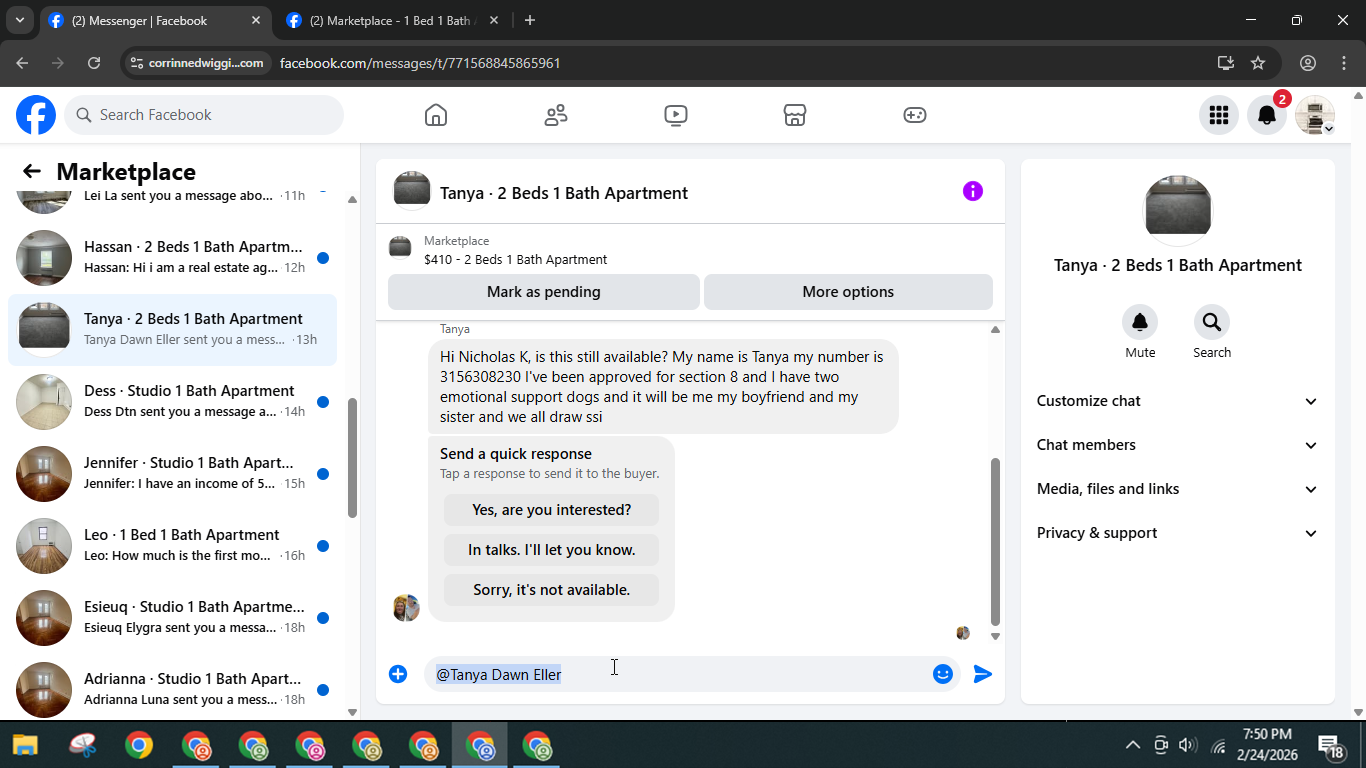Click the message input field

pos(678,674)
